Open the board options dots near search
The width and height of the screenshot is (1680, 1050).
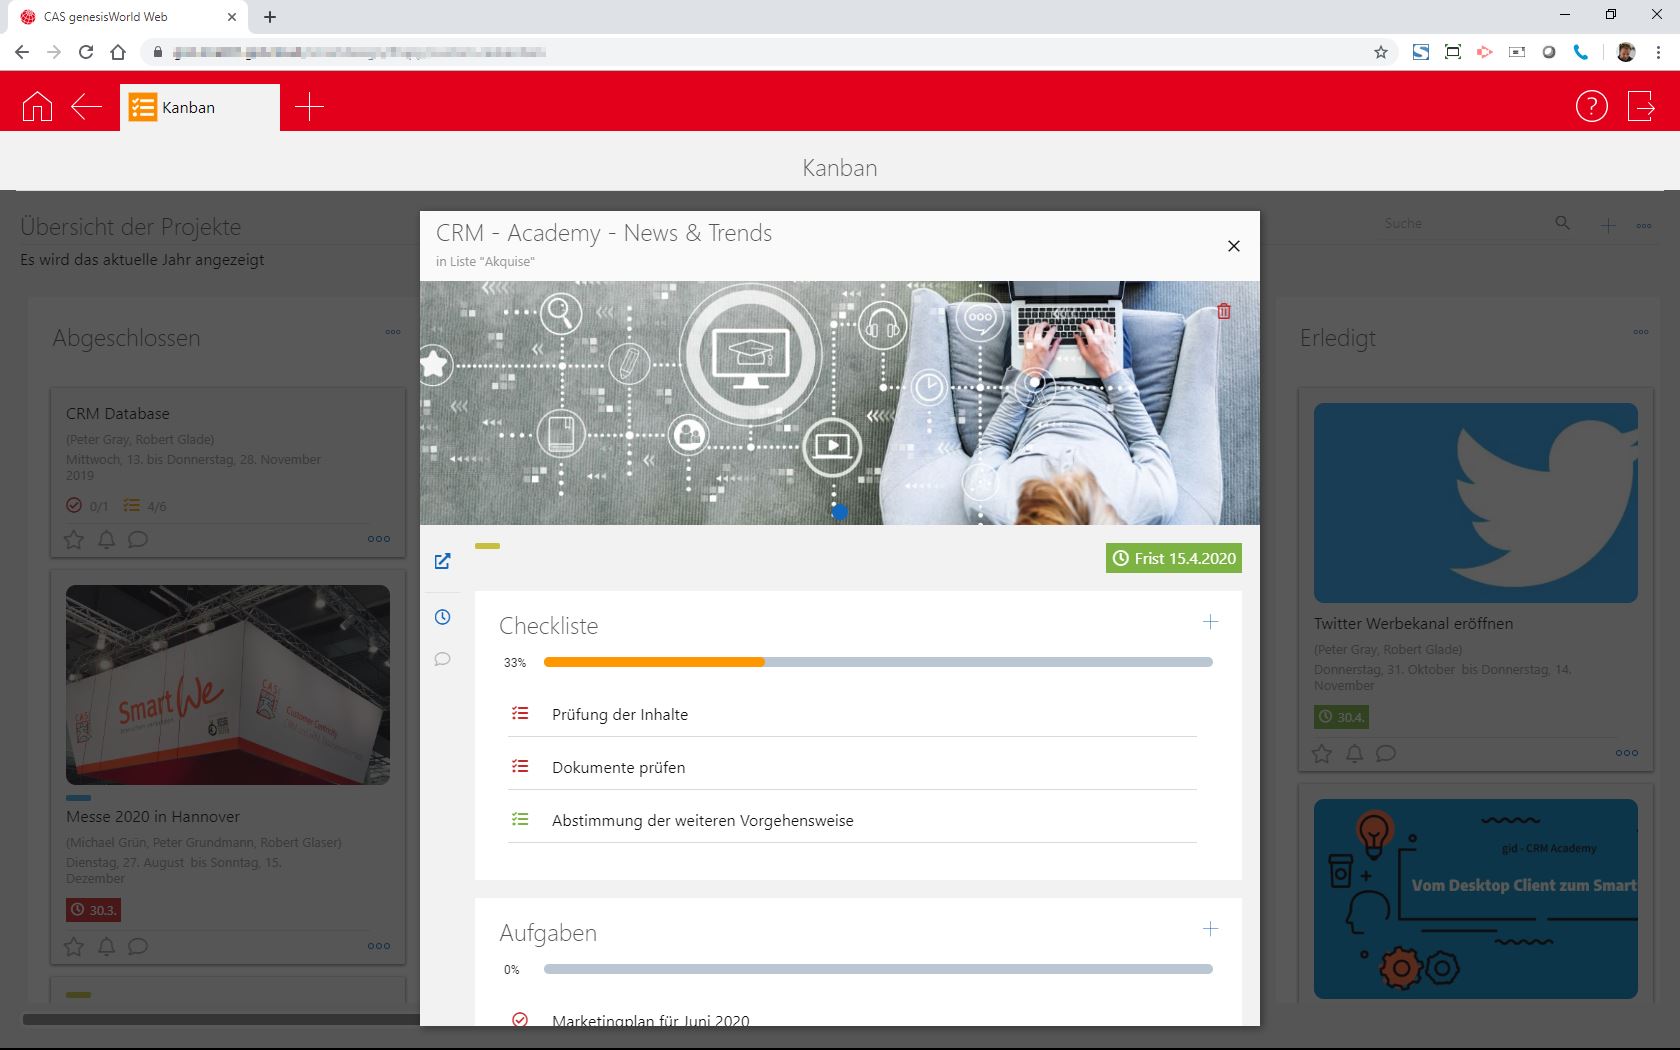pos(1644,226)
